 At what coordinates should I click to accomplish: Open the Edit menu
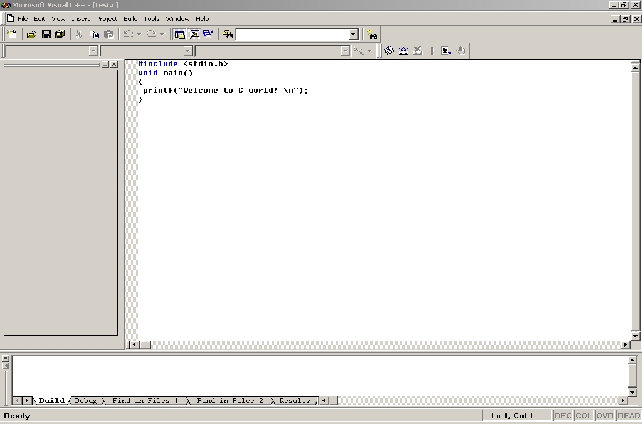(39, 19)
